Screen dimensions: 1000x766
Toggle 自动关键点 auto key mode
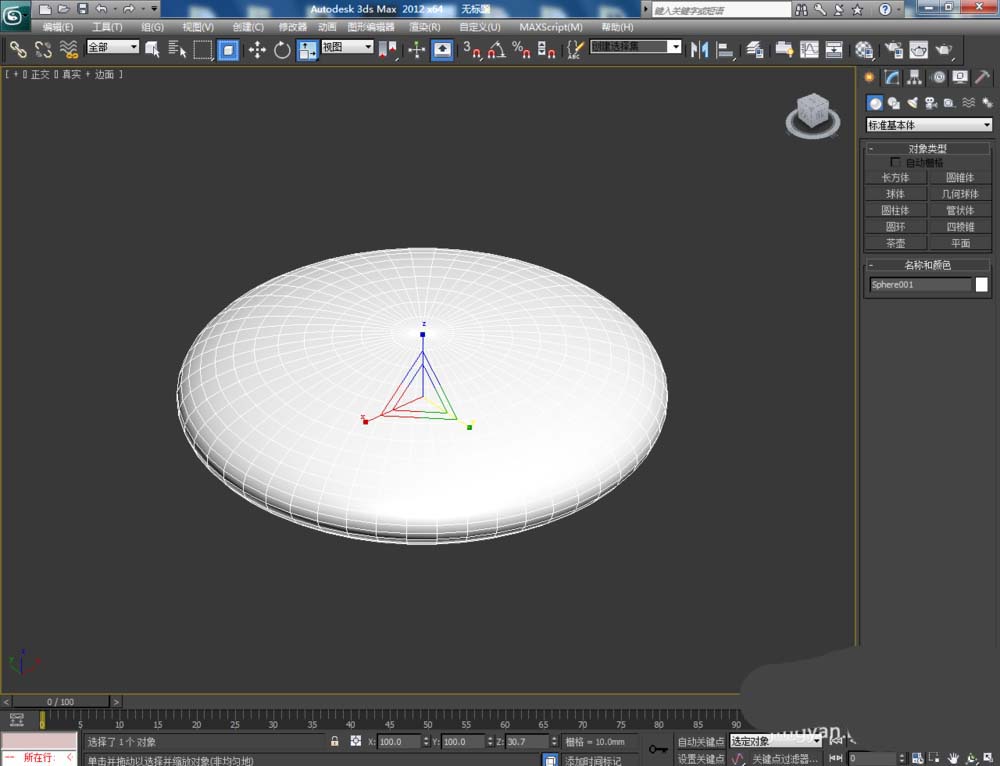click(x=700, y=742)
